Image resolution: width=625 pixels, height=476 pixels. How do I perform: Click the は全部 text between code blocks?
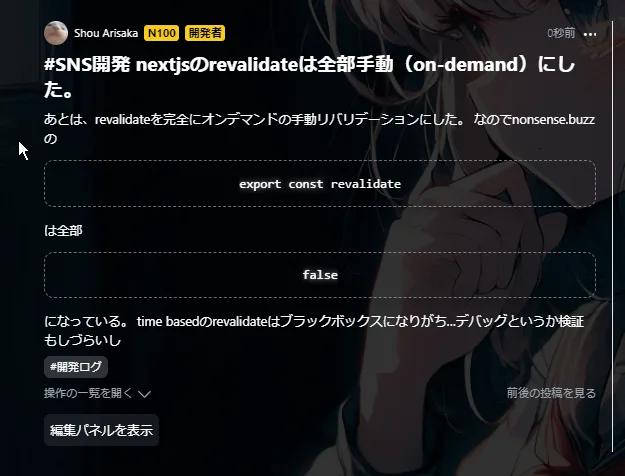click(x=63, y=230)
